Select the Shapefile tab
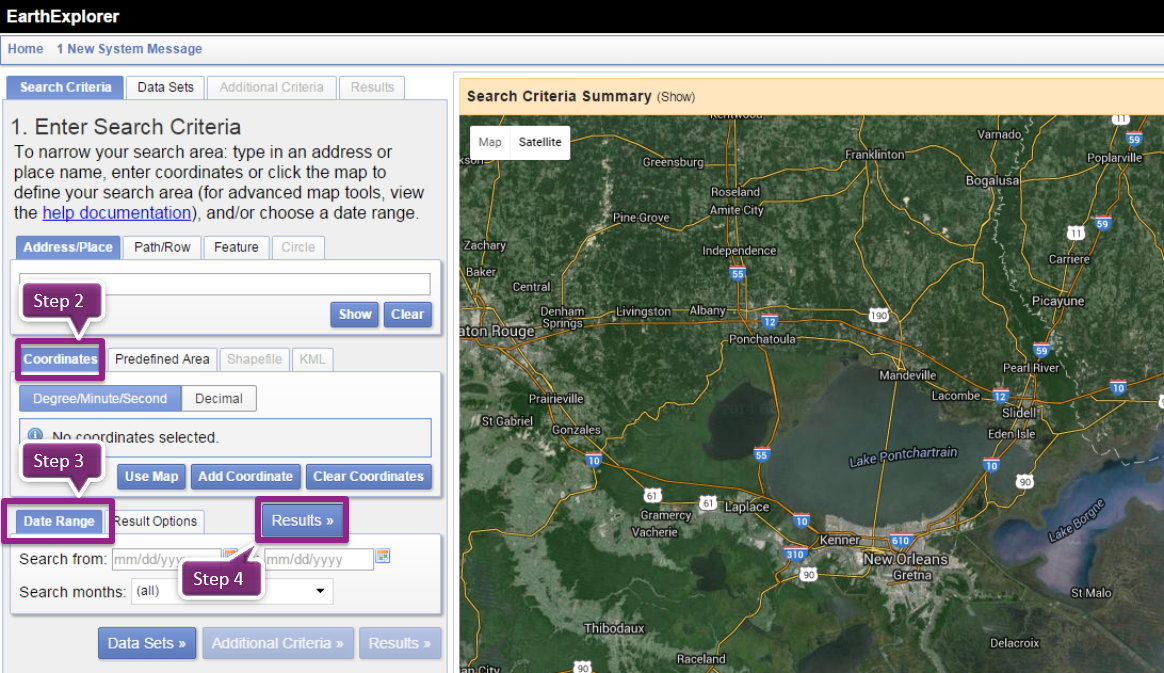1164x673 pixels. 255,359
